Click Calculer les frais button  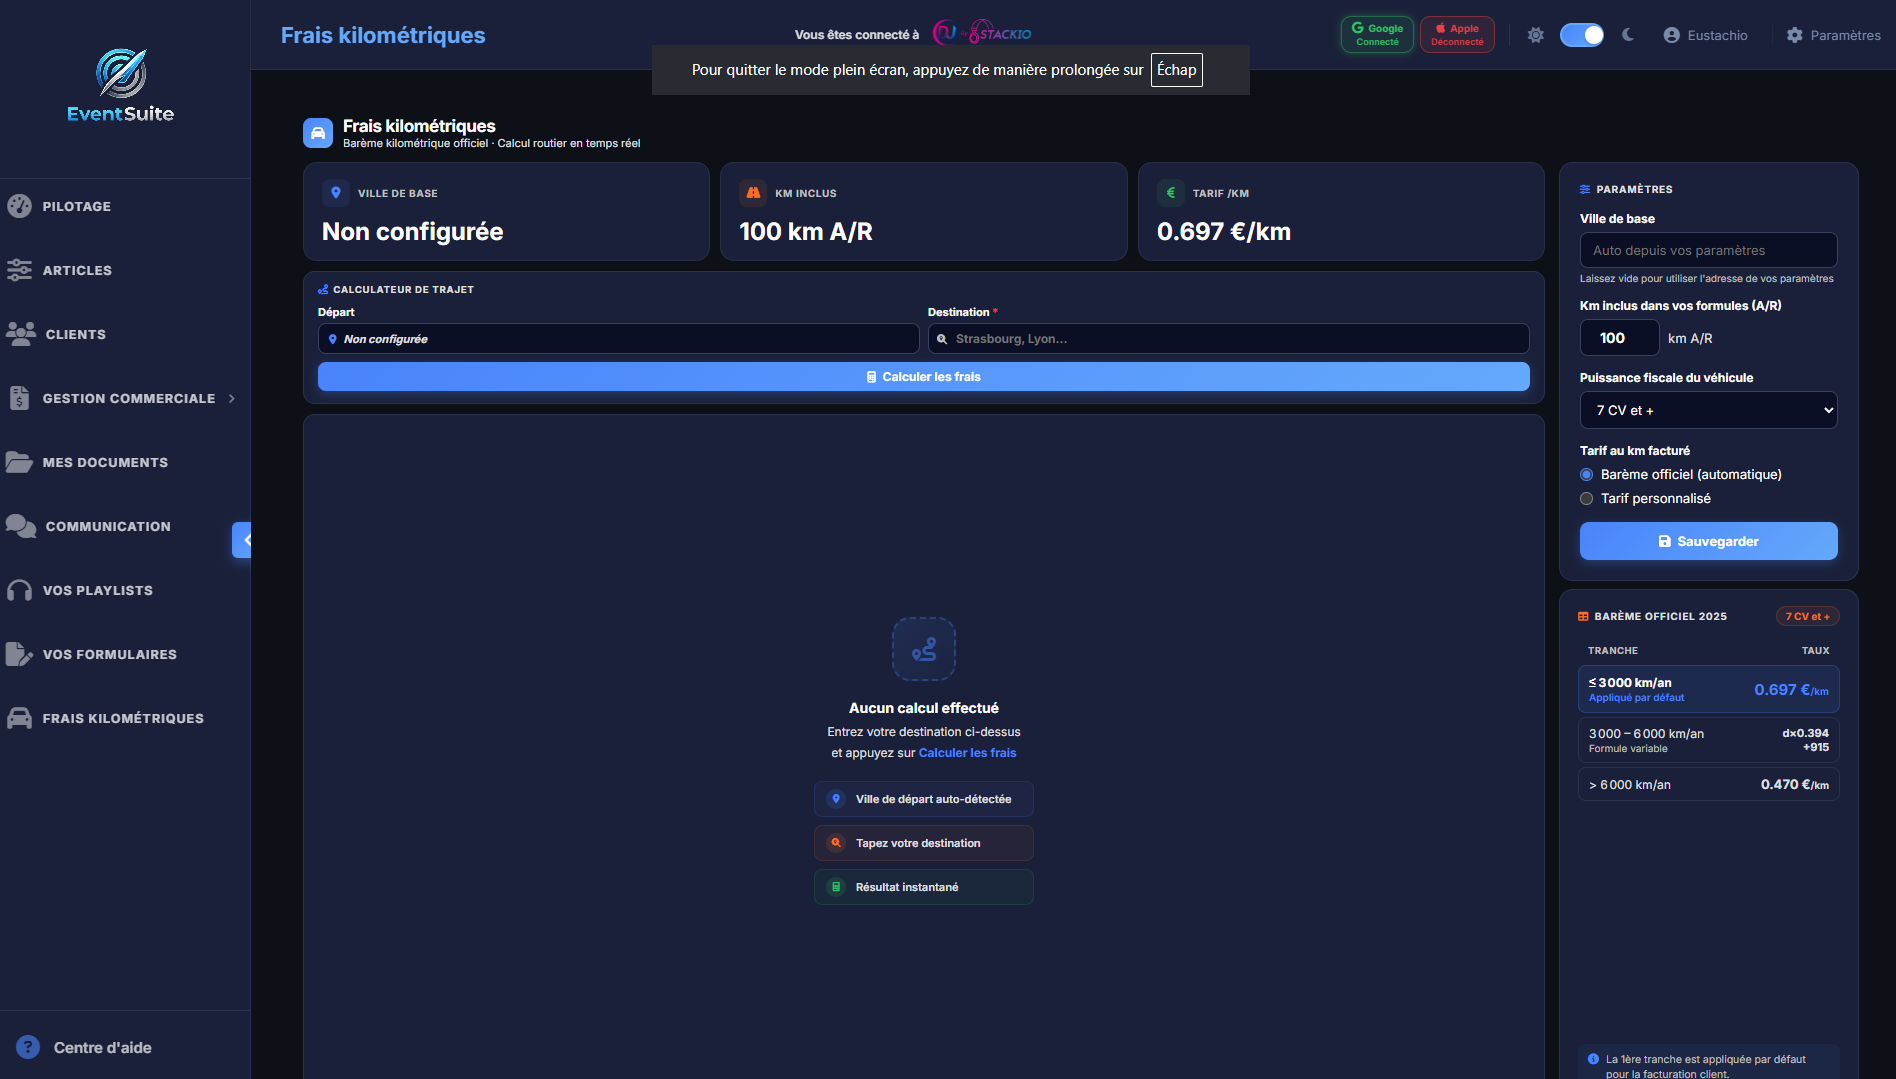click(923, 377)
